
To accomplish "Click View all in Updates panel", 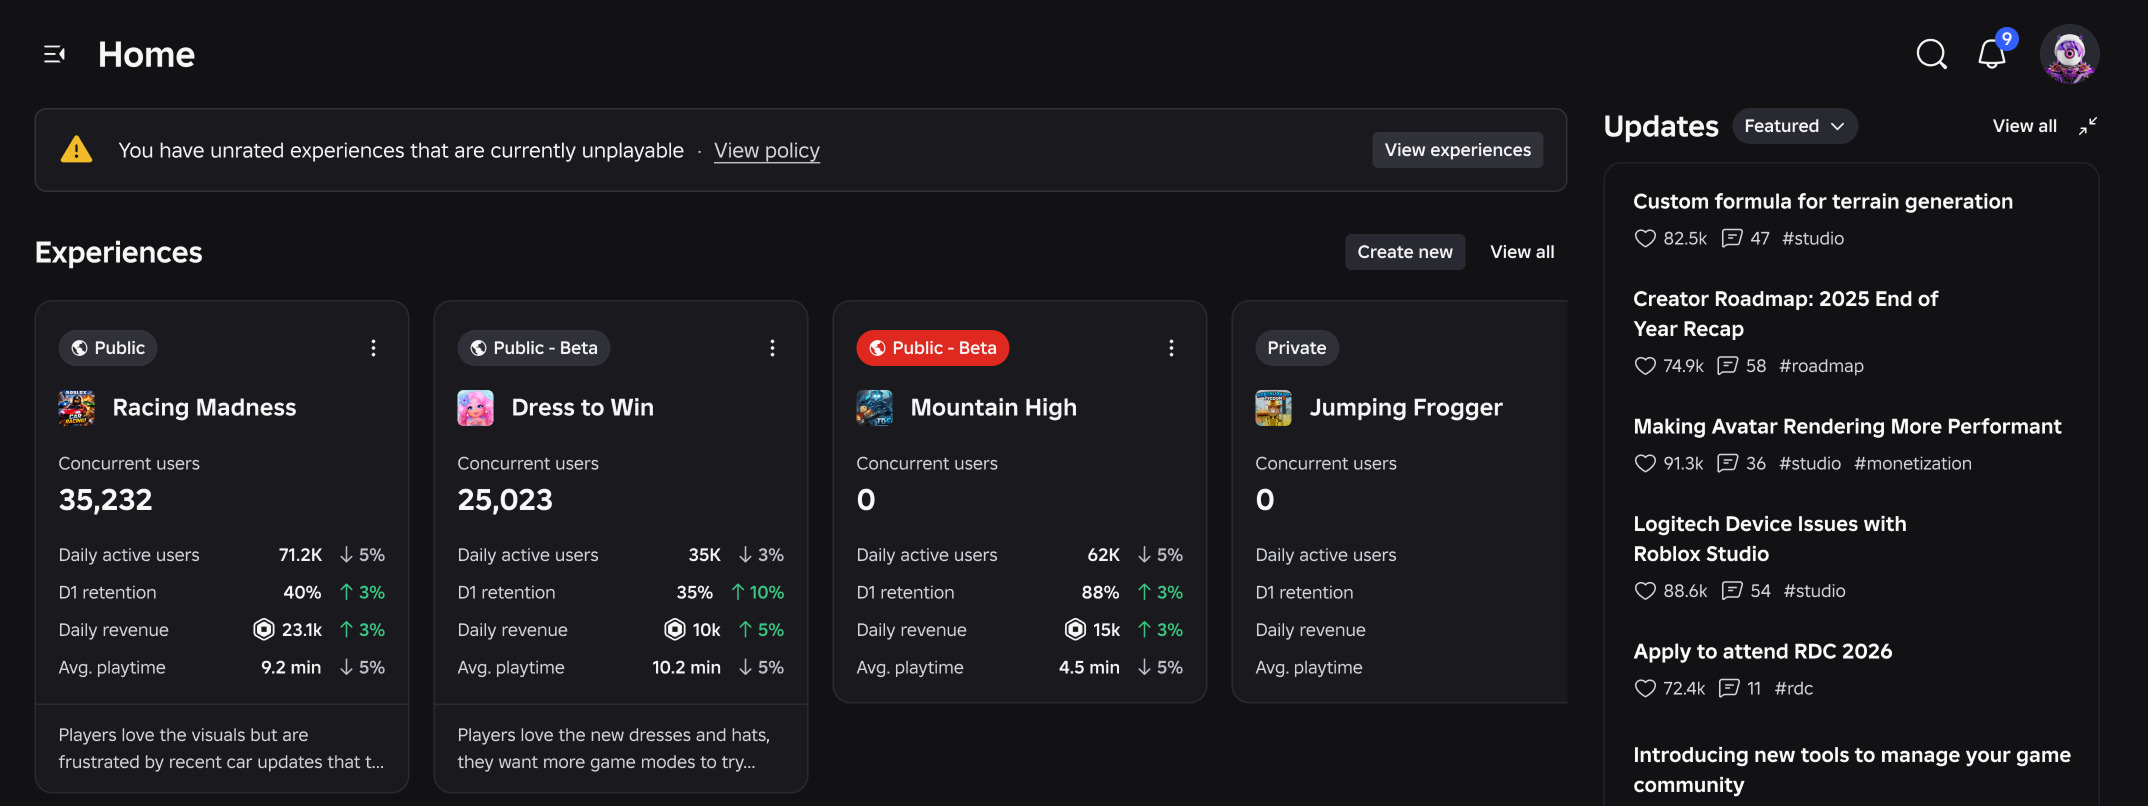I will 2024,126.
